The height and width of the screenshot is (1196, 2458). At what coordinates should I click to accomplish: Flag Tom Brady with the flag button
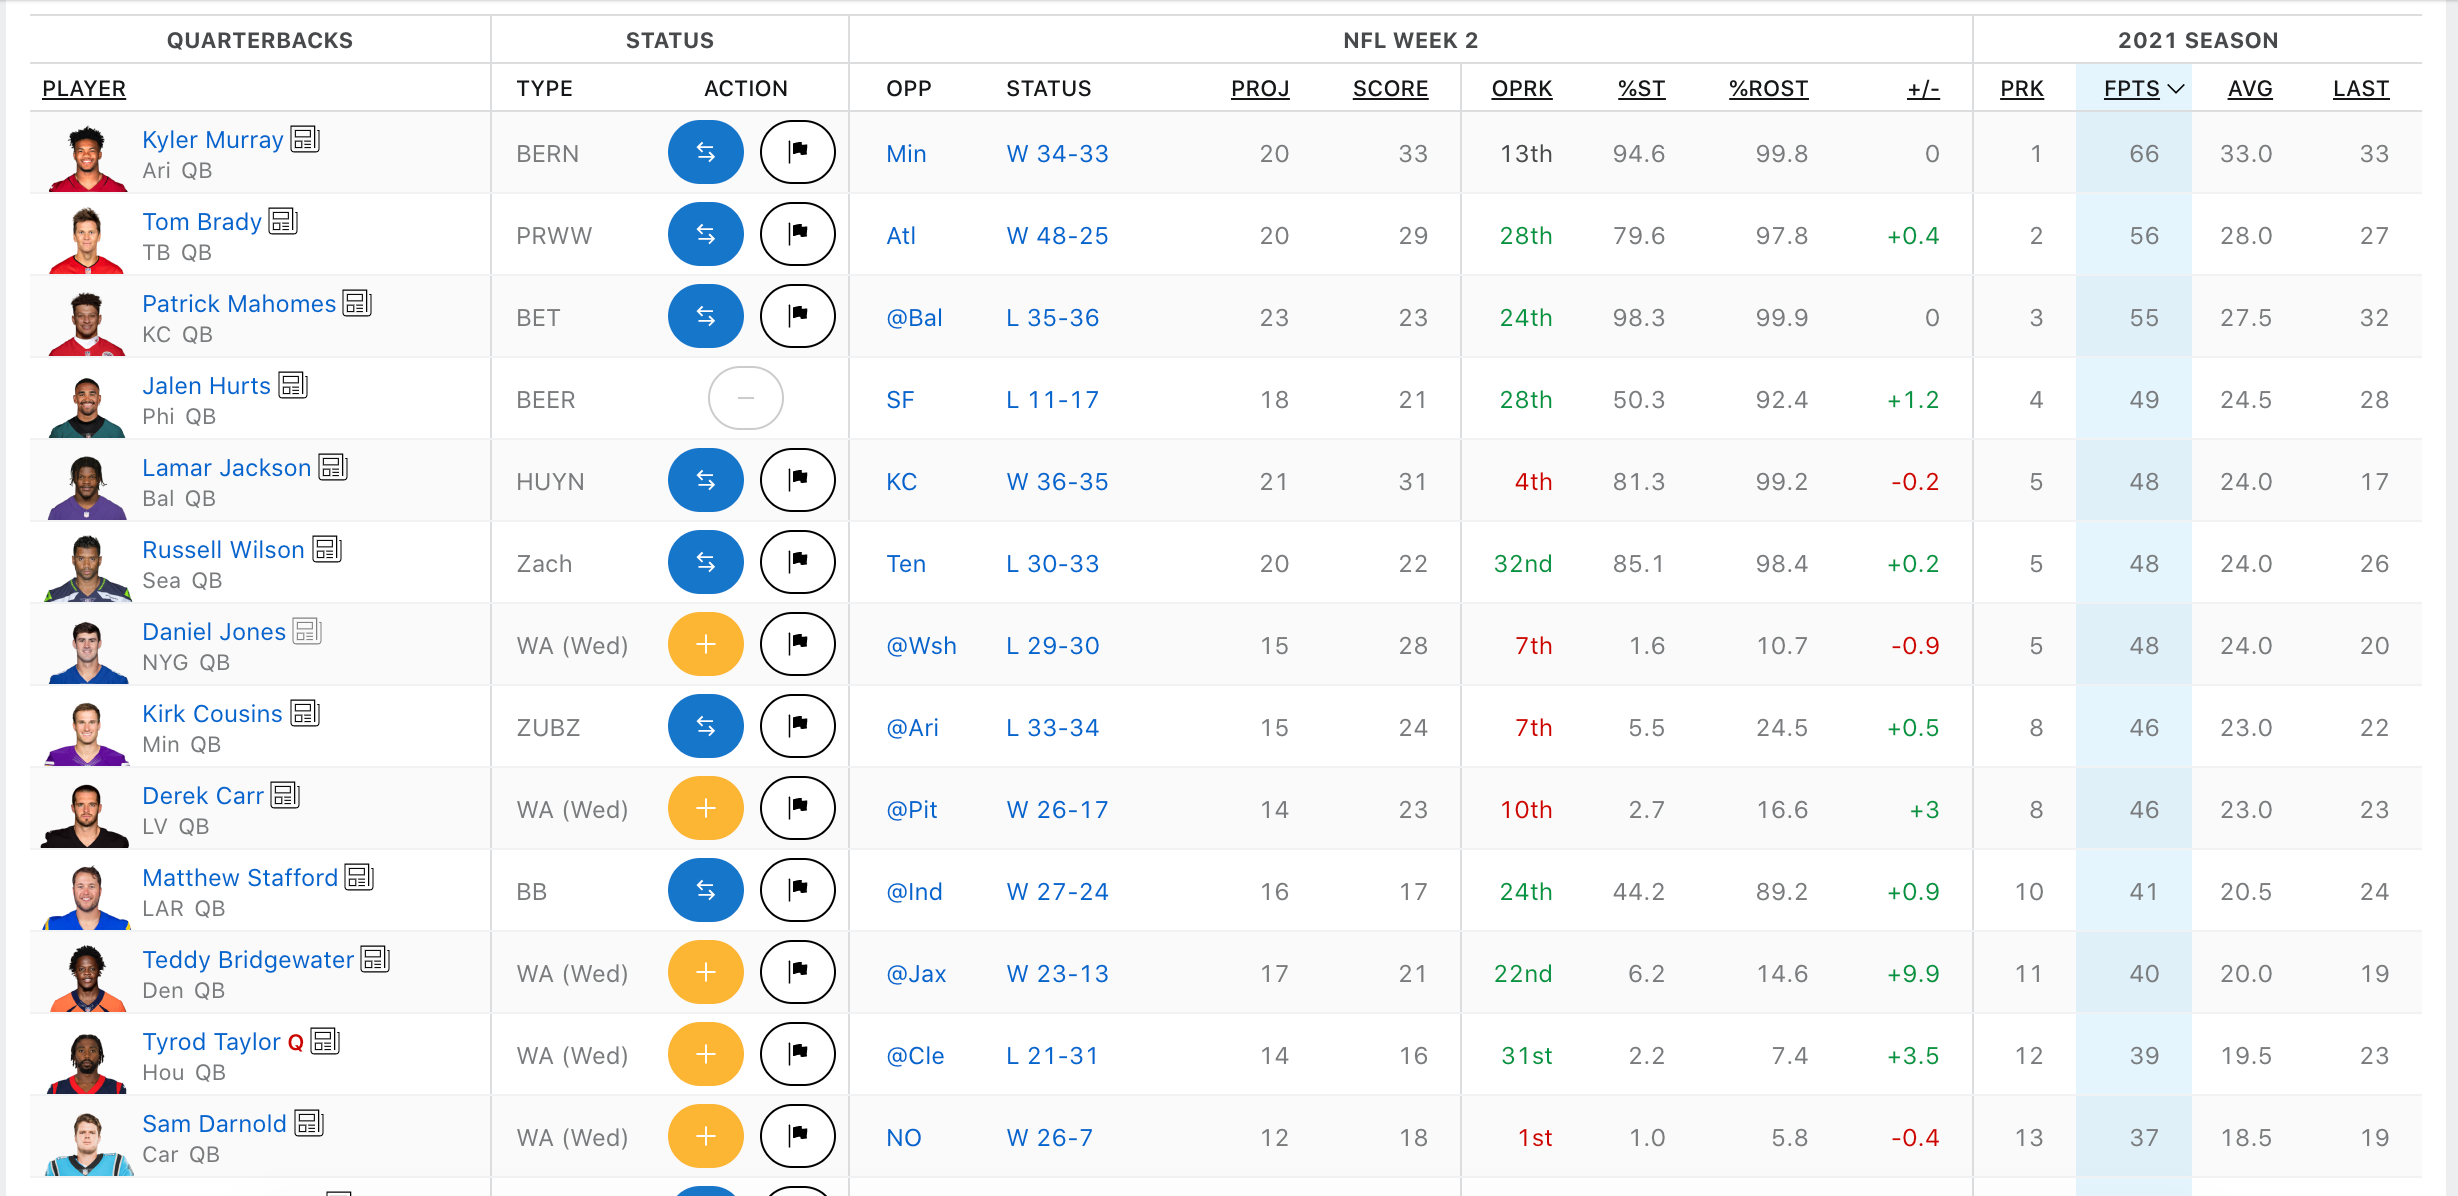[x=797, y=234]
